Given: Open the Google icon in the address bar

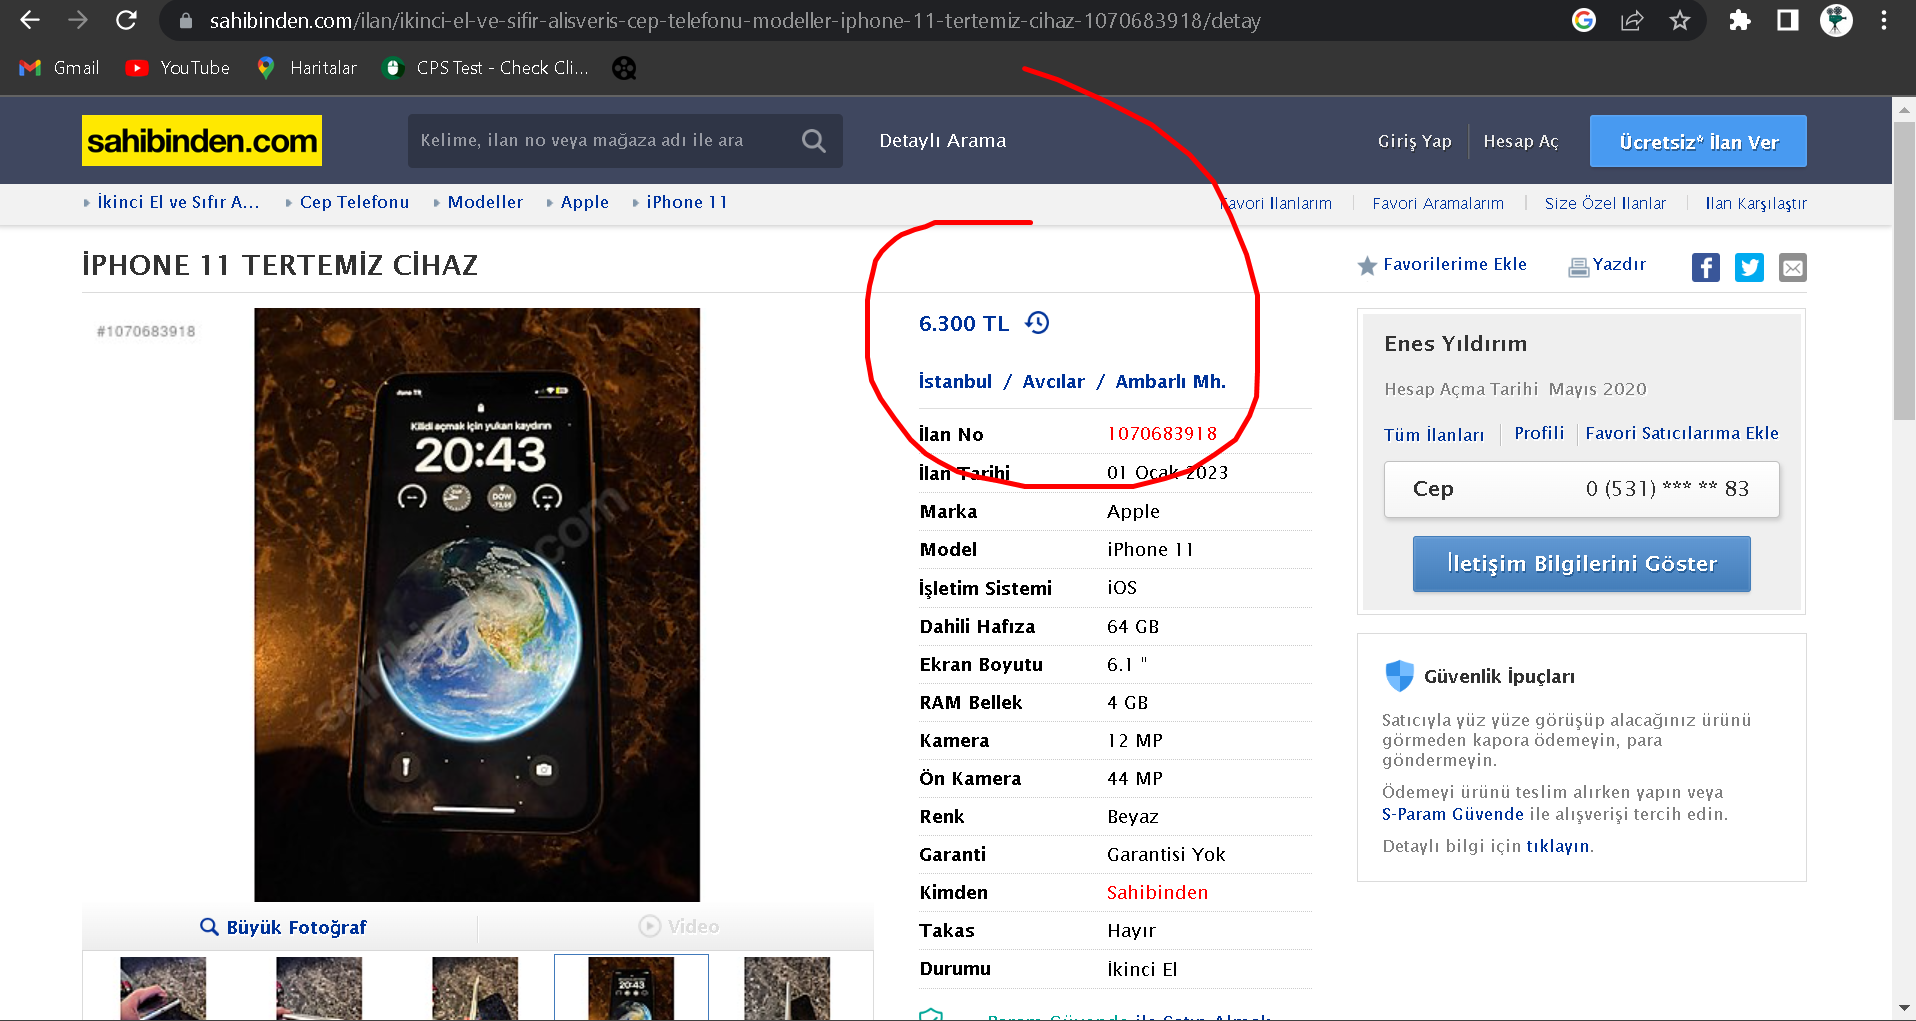Looking at the screenshot, I should pyautogui.click(x=1584, y=20).
